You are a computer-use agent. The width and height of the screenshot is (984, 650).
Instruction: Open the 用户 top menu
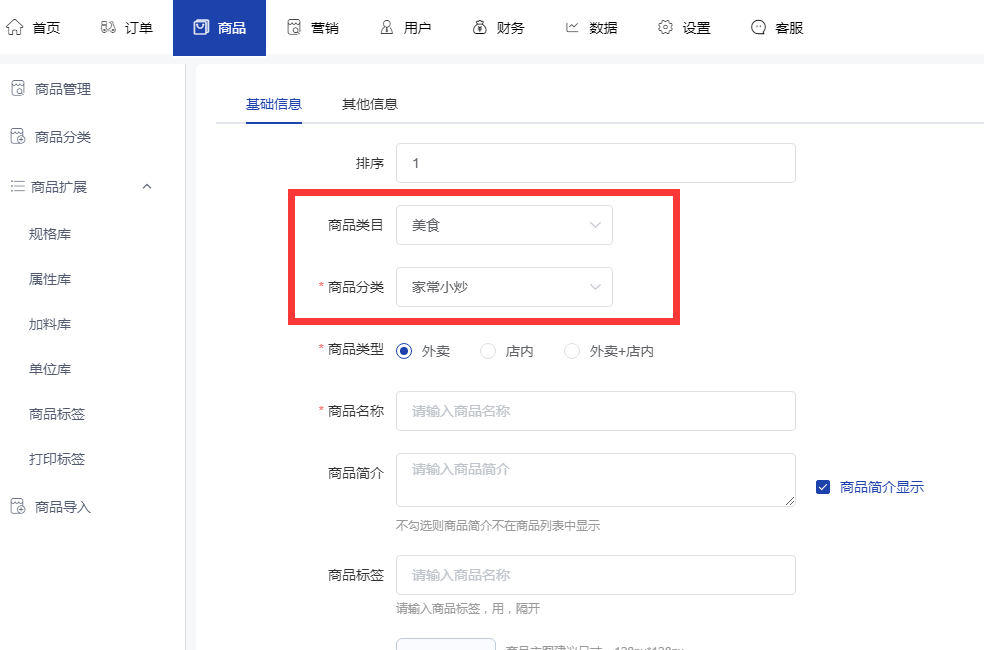(x=417, y=28)
